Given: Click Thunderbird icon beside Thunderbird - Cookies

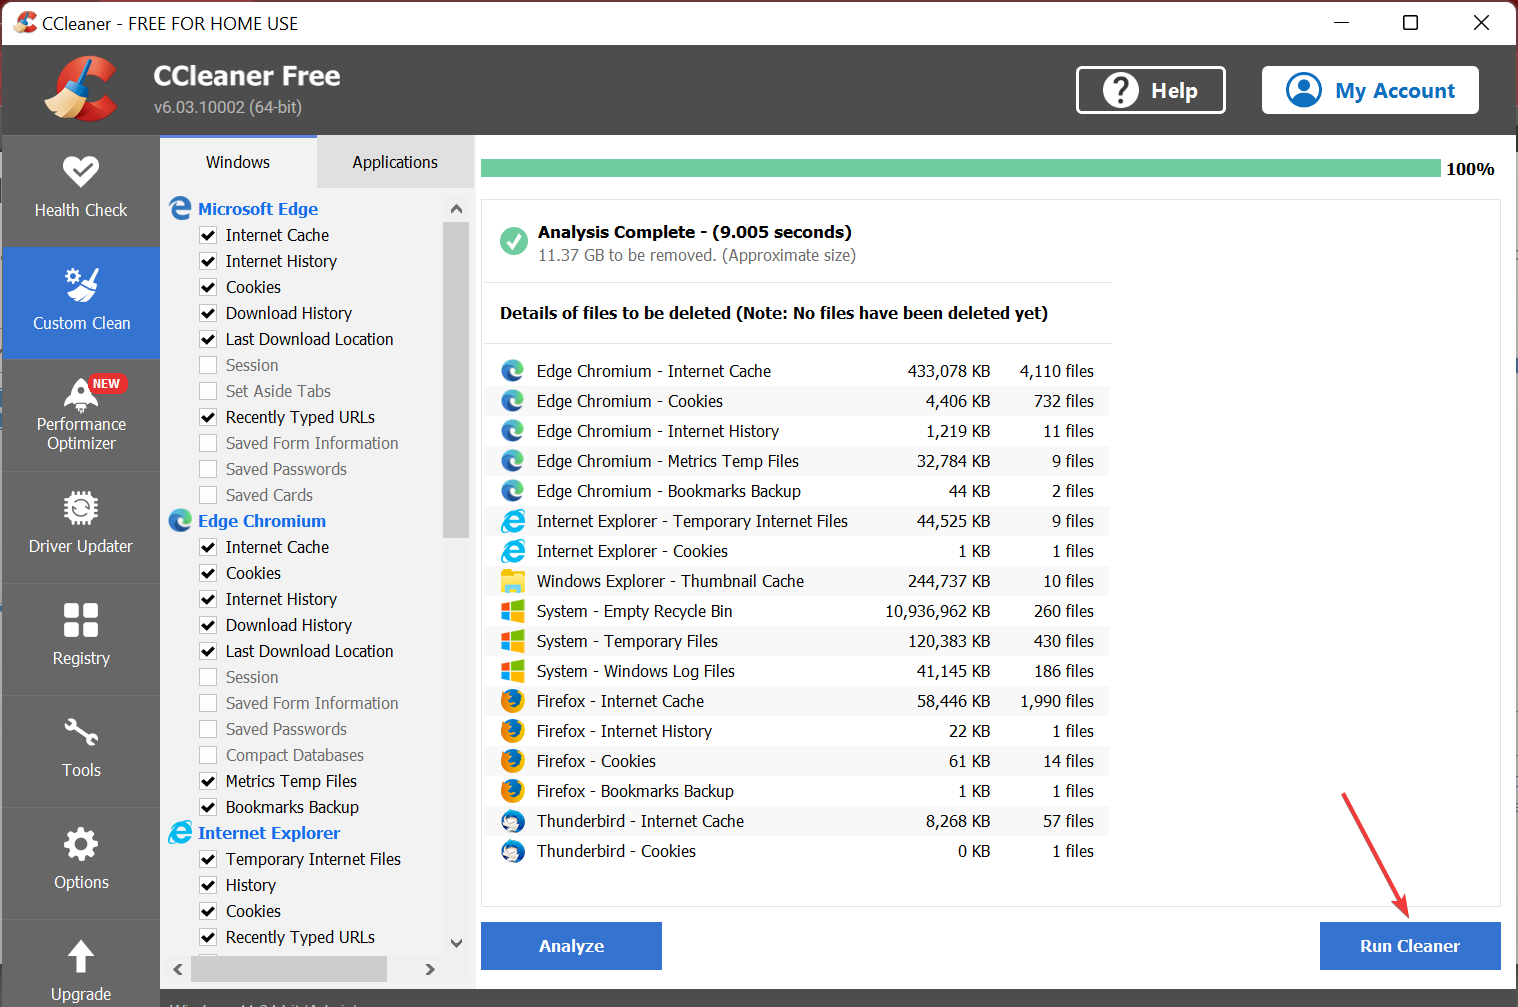Looking at the screenshot, I should (x=512, y=851).
